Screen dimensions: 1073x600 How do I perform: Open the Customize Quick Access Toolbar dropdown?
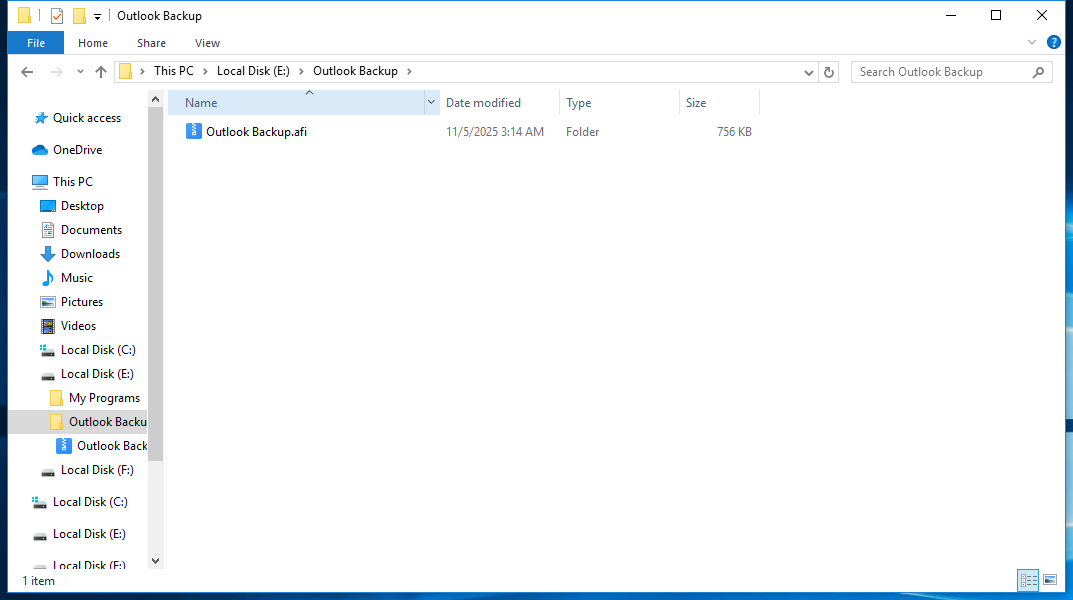[x=97, y=16]
